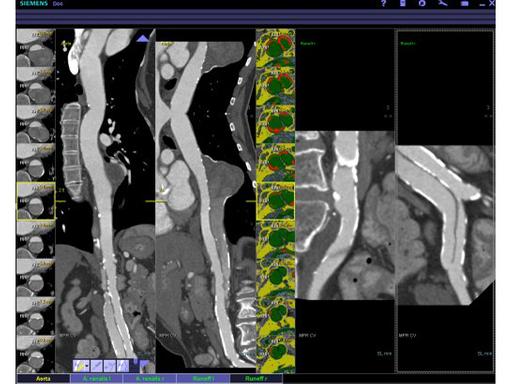Image resolution: width=512 pixels, height=384 pixels.
Task: Minimize the Siemens application window
Action: (482, 4)
